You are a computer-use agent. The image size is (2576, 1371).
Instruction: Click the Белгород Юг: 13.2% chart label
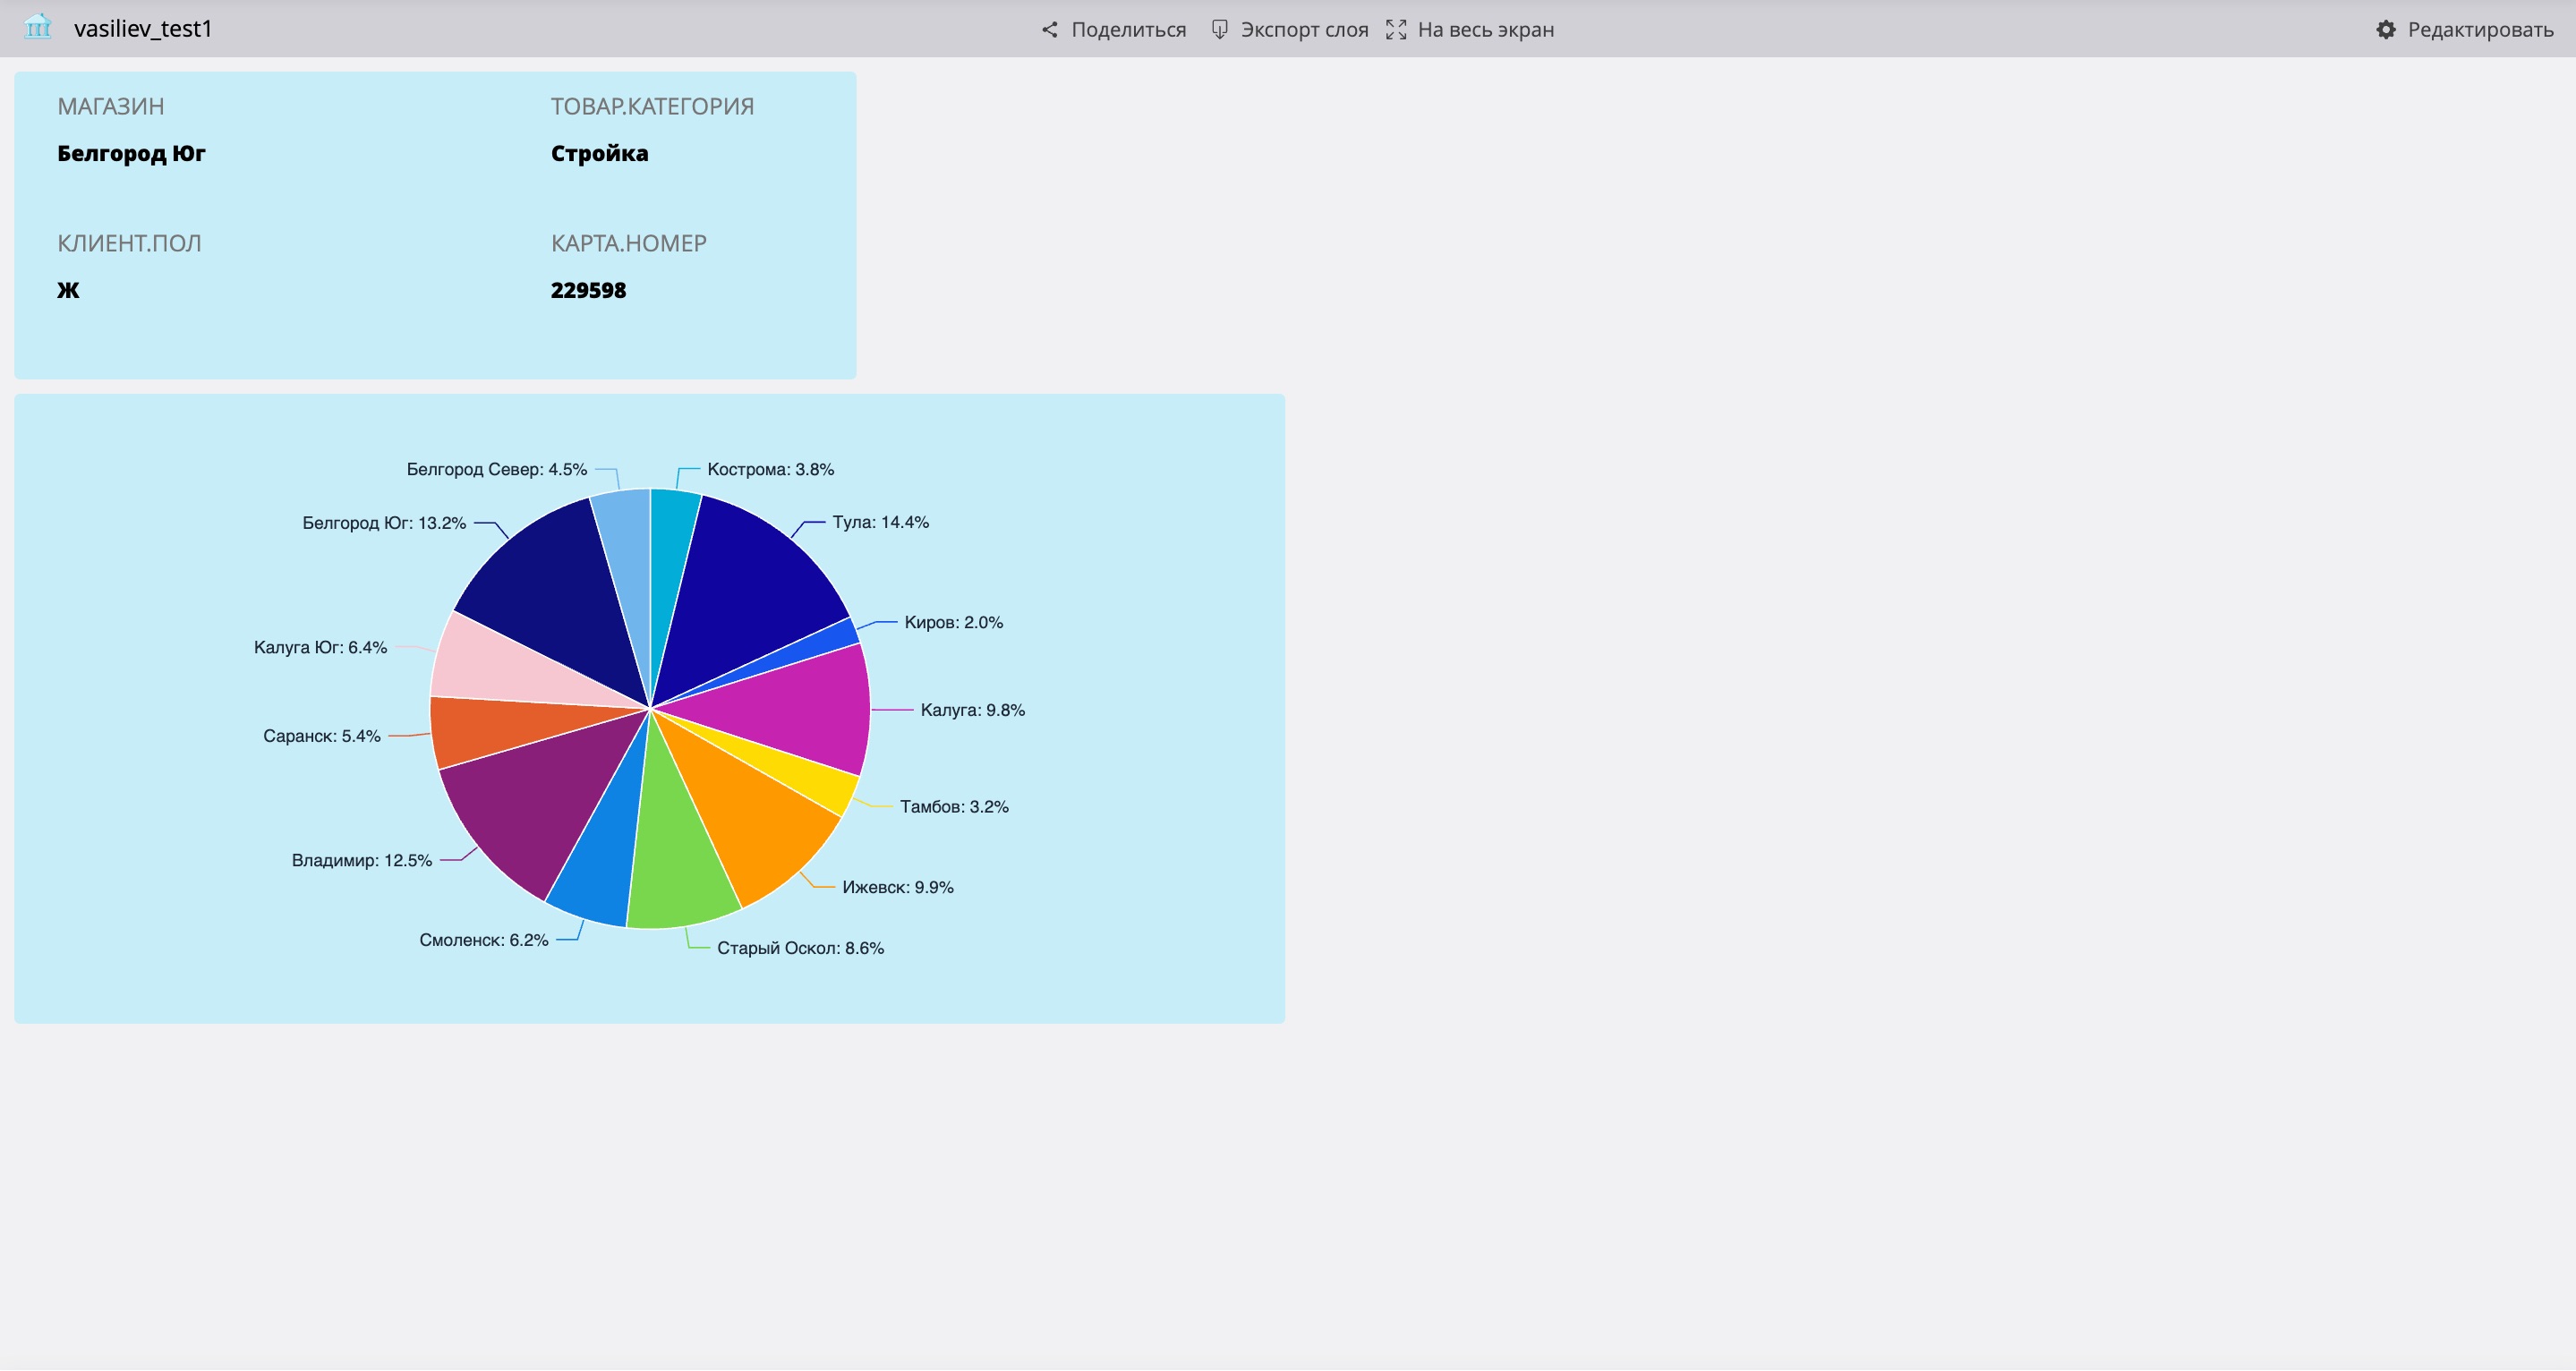click(x=384, y=523)
